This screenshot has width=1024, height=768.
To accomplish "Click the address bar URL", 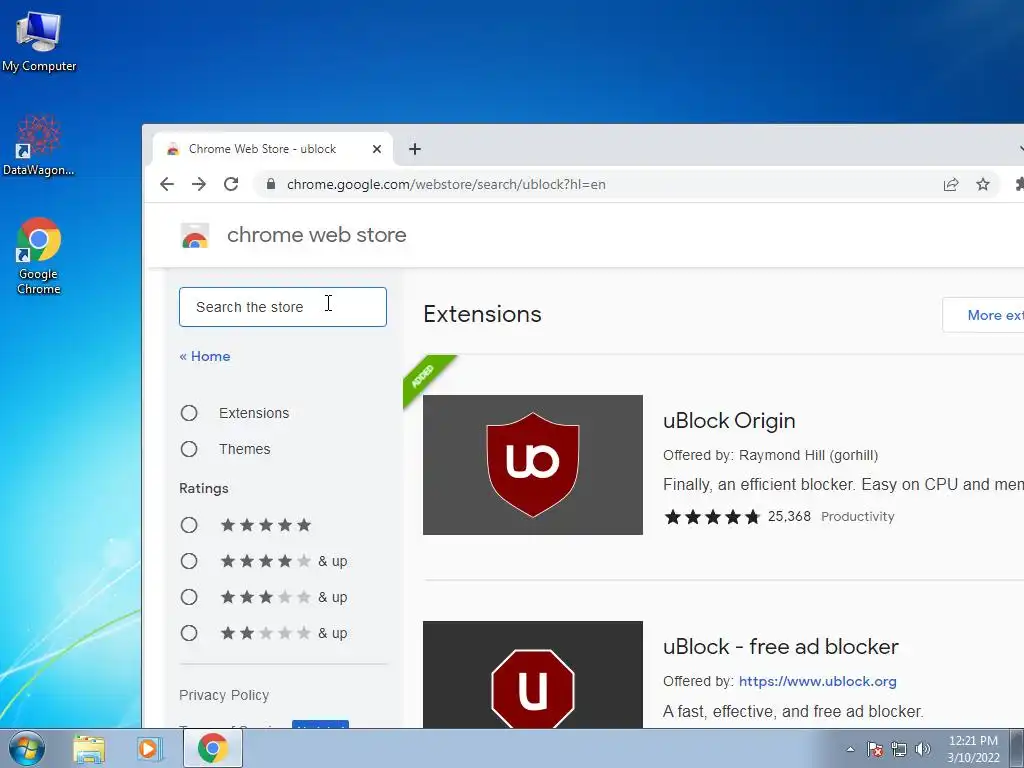I will tap(446, 184).
